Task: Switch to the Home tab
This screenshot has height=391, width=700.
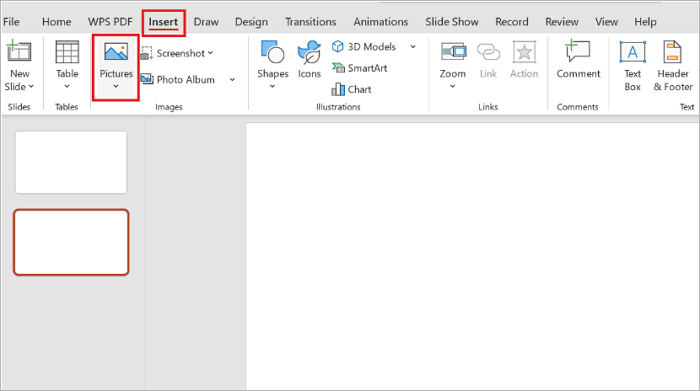Action: (x=56, y=21)
